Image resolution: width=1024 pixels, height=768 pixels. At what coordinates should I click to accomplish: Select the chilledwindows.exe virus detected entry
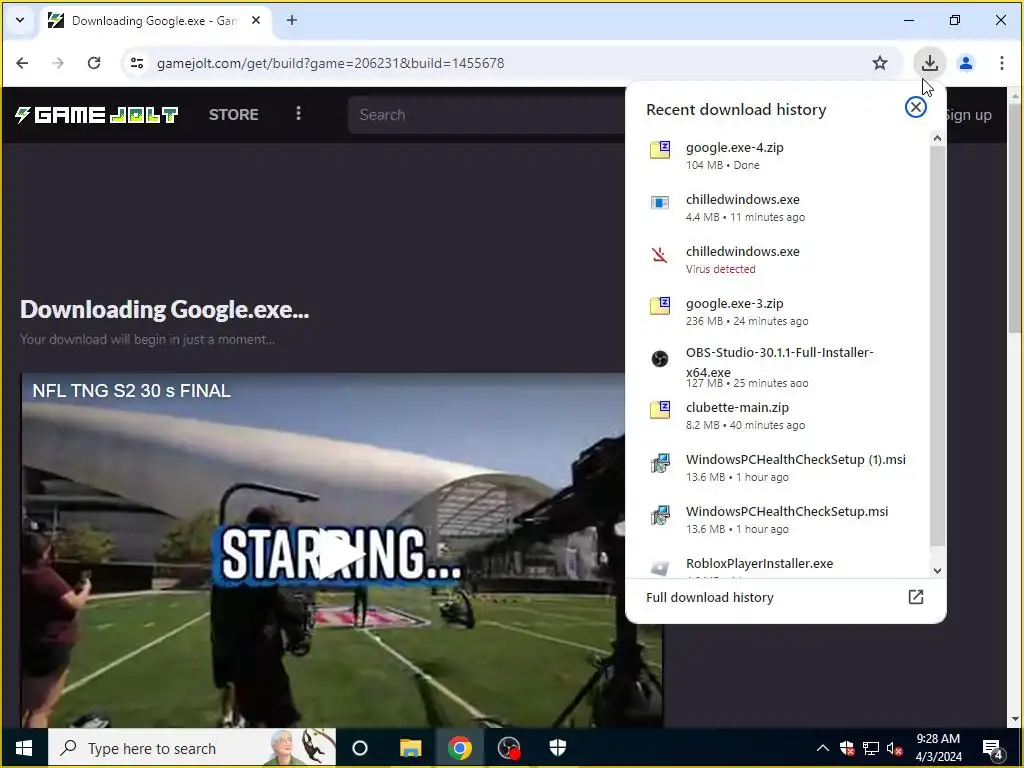coord(777,259)
